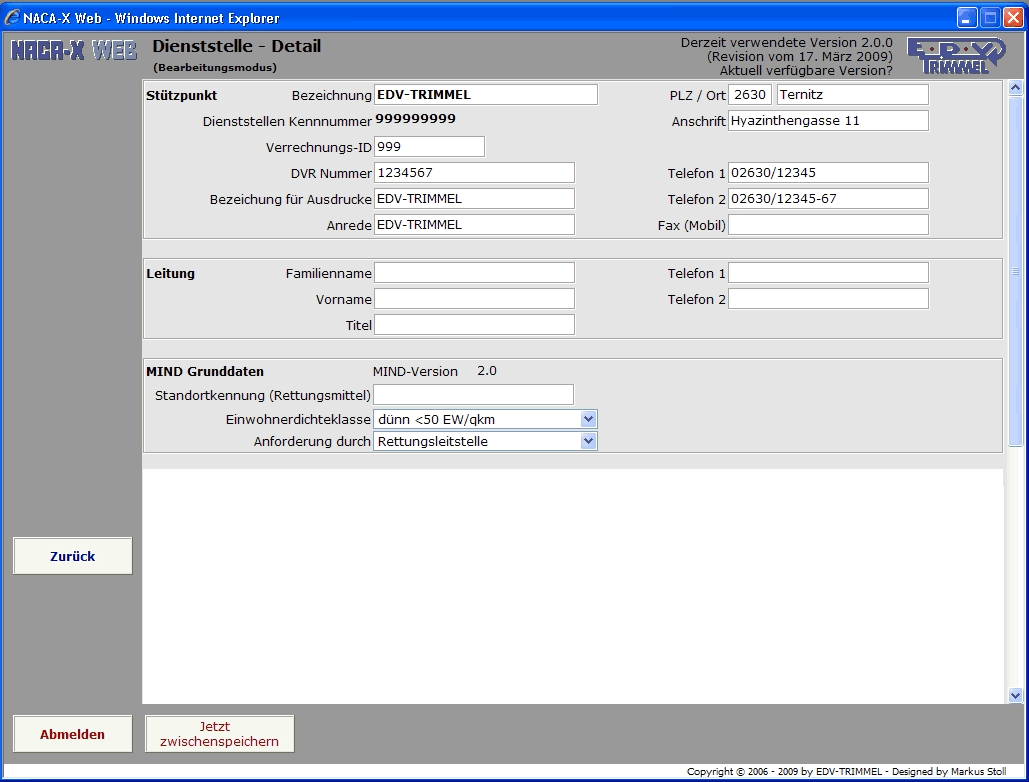Click the Anrede input field
Screen dimensions: 1029x782
coord(474,224)
